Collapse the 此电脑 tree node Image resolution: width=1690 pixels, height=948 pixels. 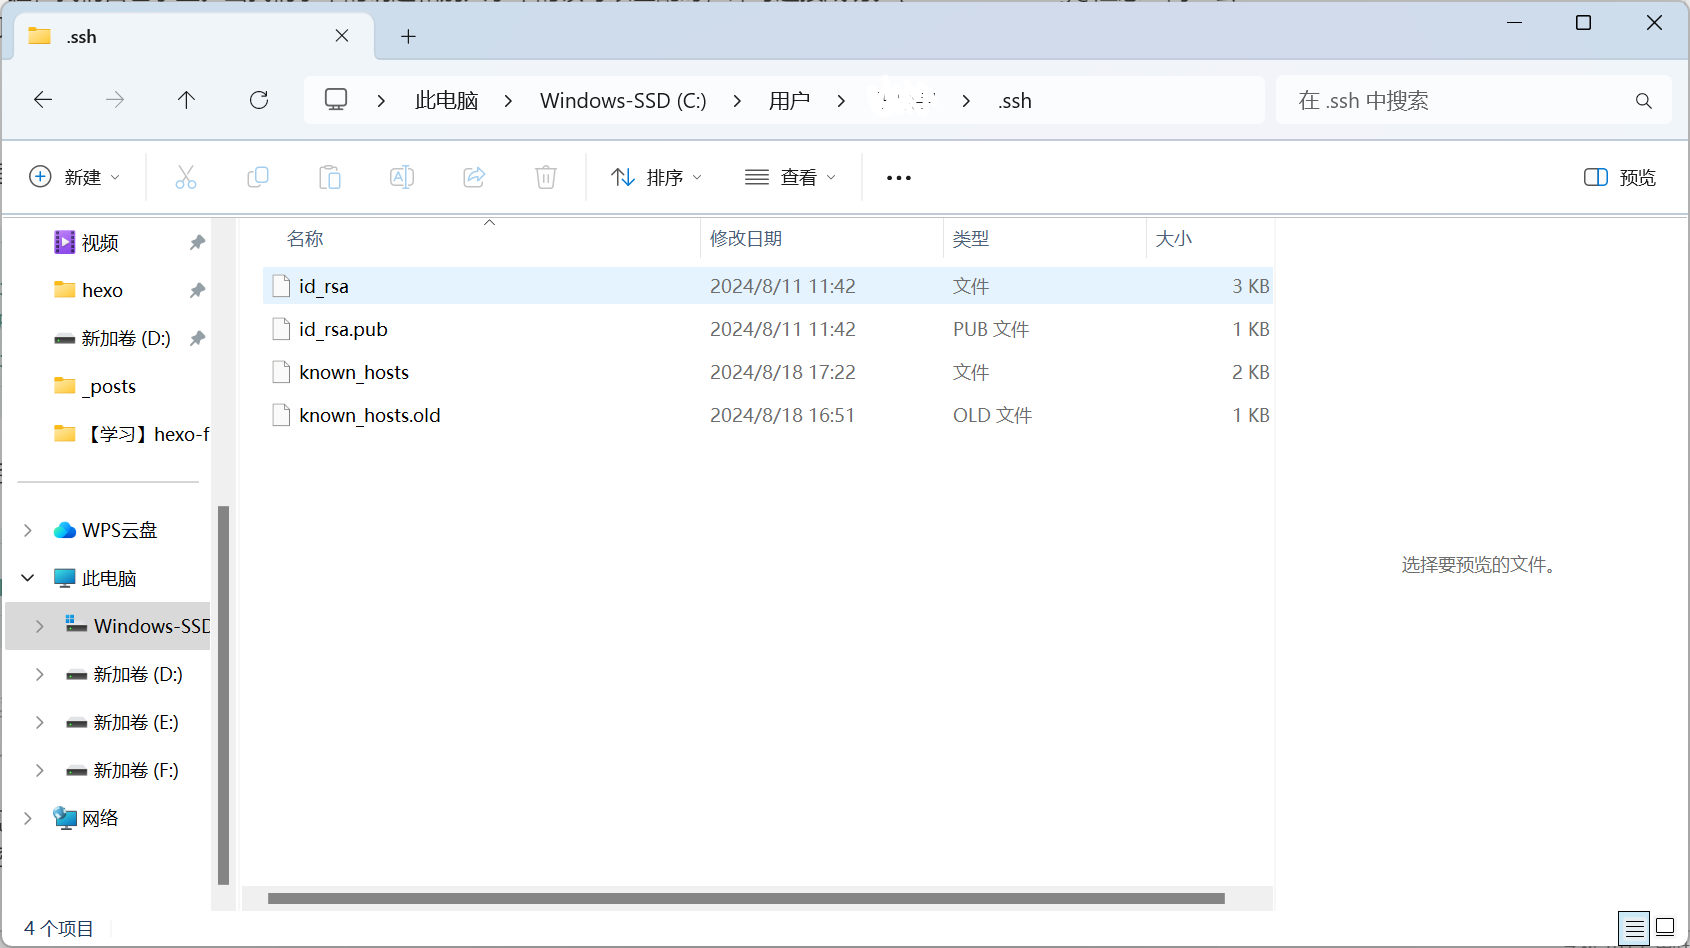(28, 578)
